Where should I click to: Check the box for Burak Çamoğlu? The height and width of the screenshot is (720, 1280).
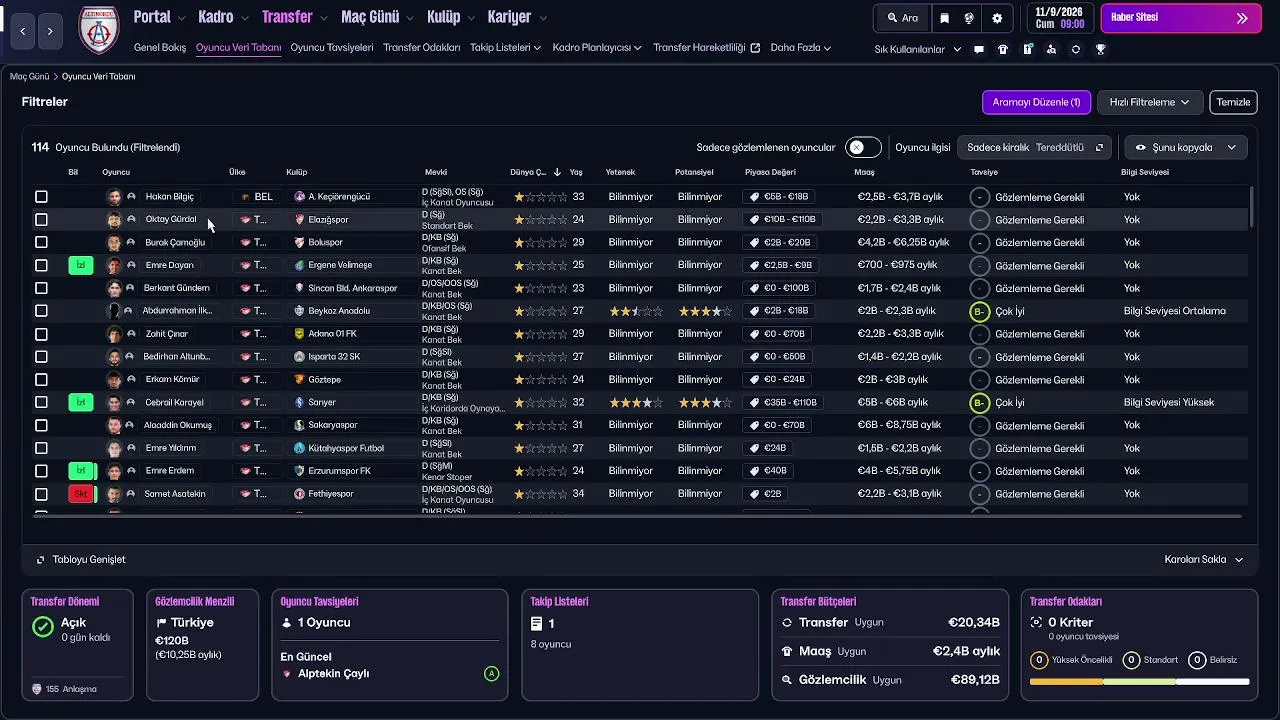[41, 242]
